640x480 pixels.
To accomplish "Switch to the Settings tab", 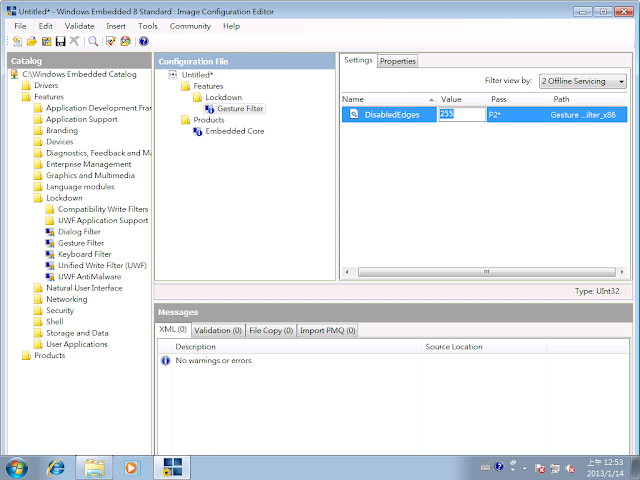I will (x=358, y=60).
